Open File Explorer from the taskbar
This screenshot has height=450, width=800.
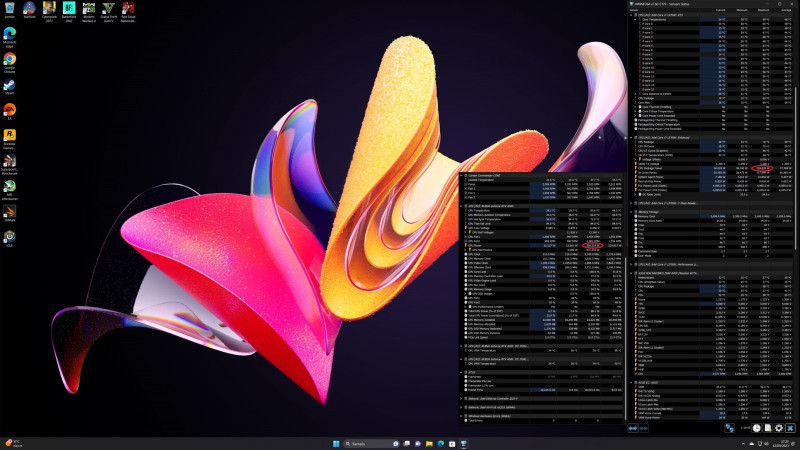(x=429, y=444)
